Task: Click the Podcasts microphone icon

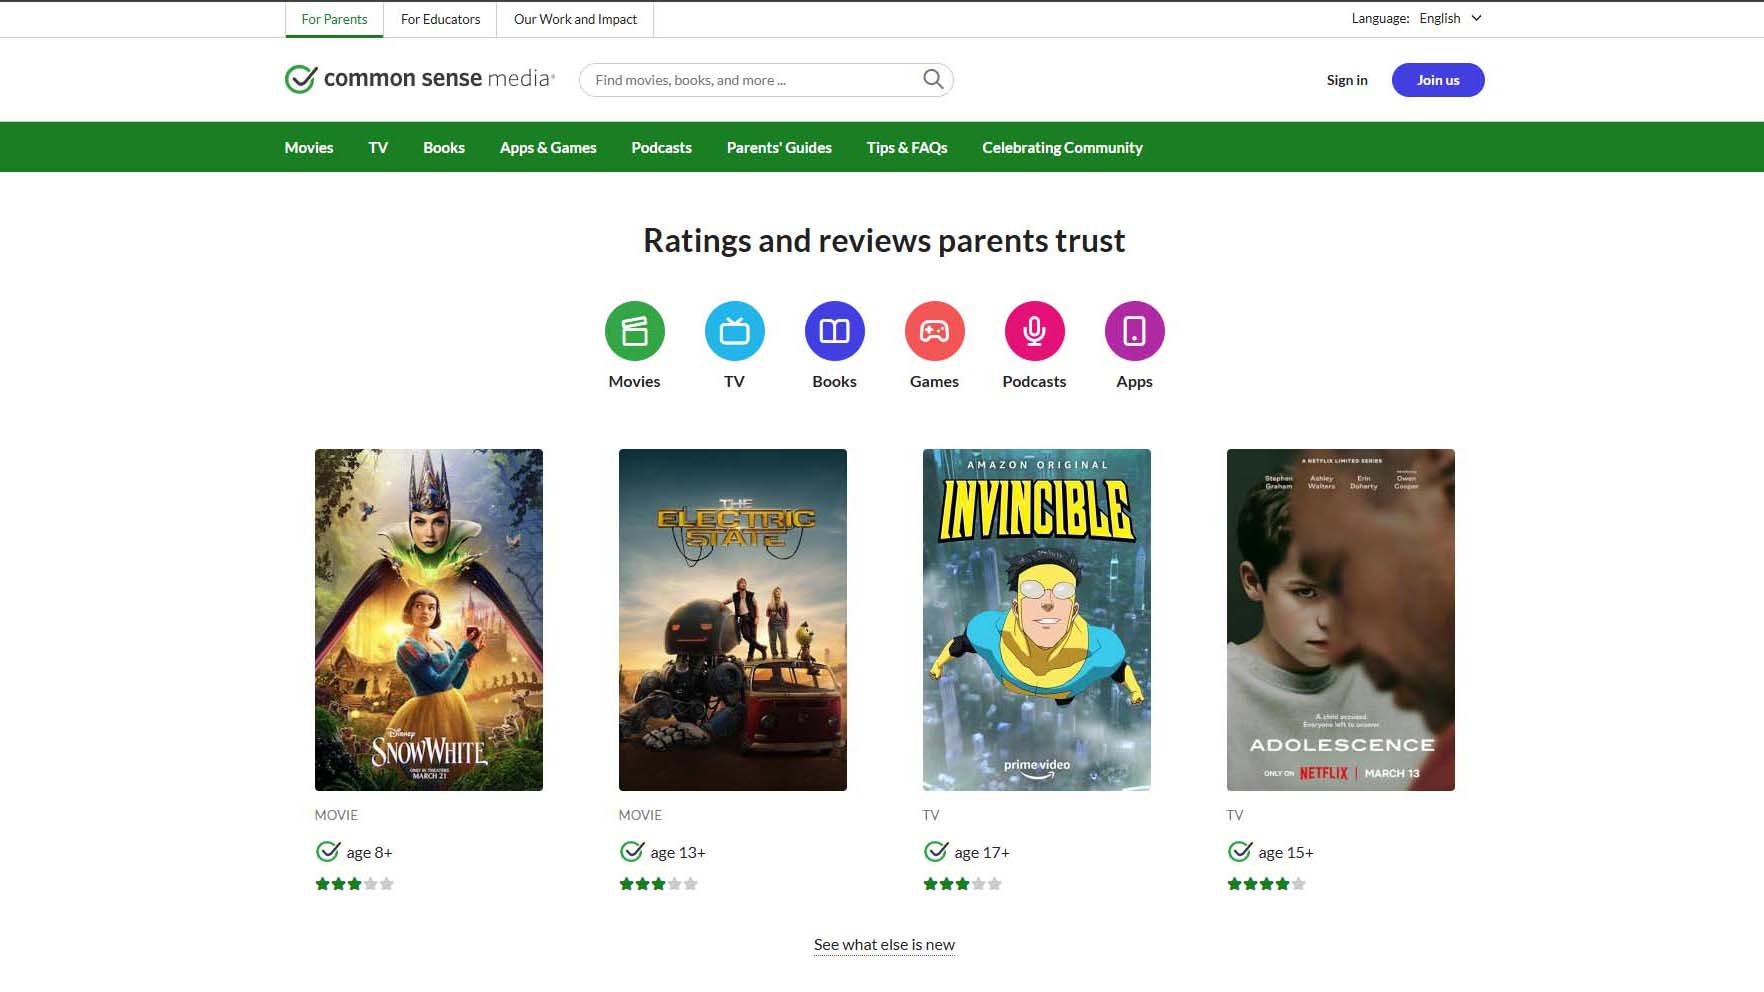Action: pos(1034,331)
